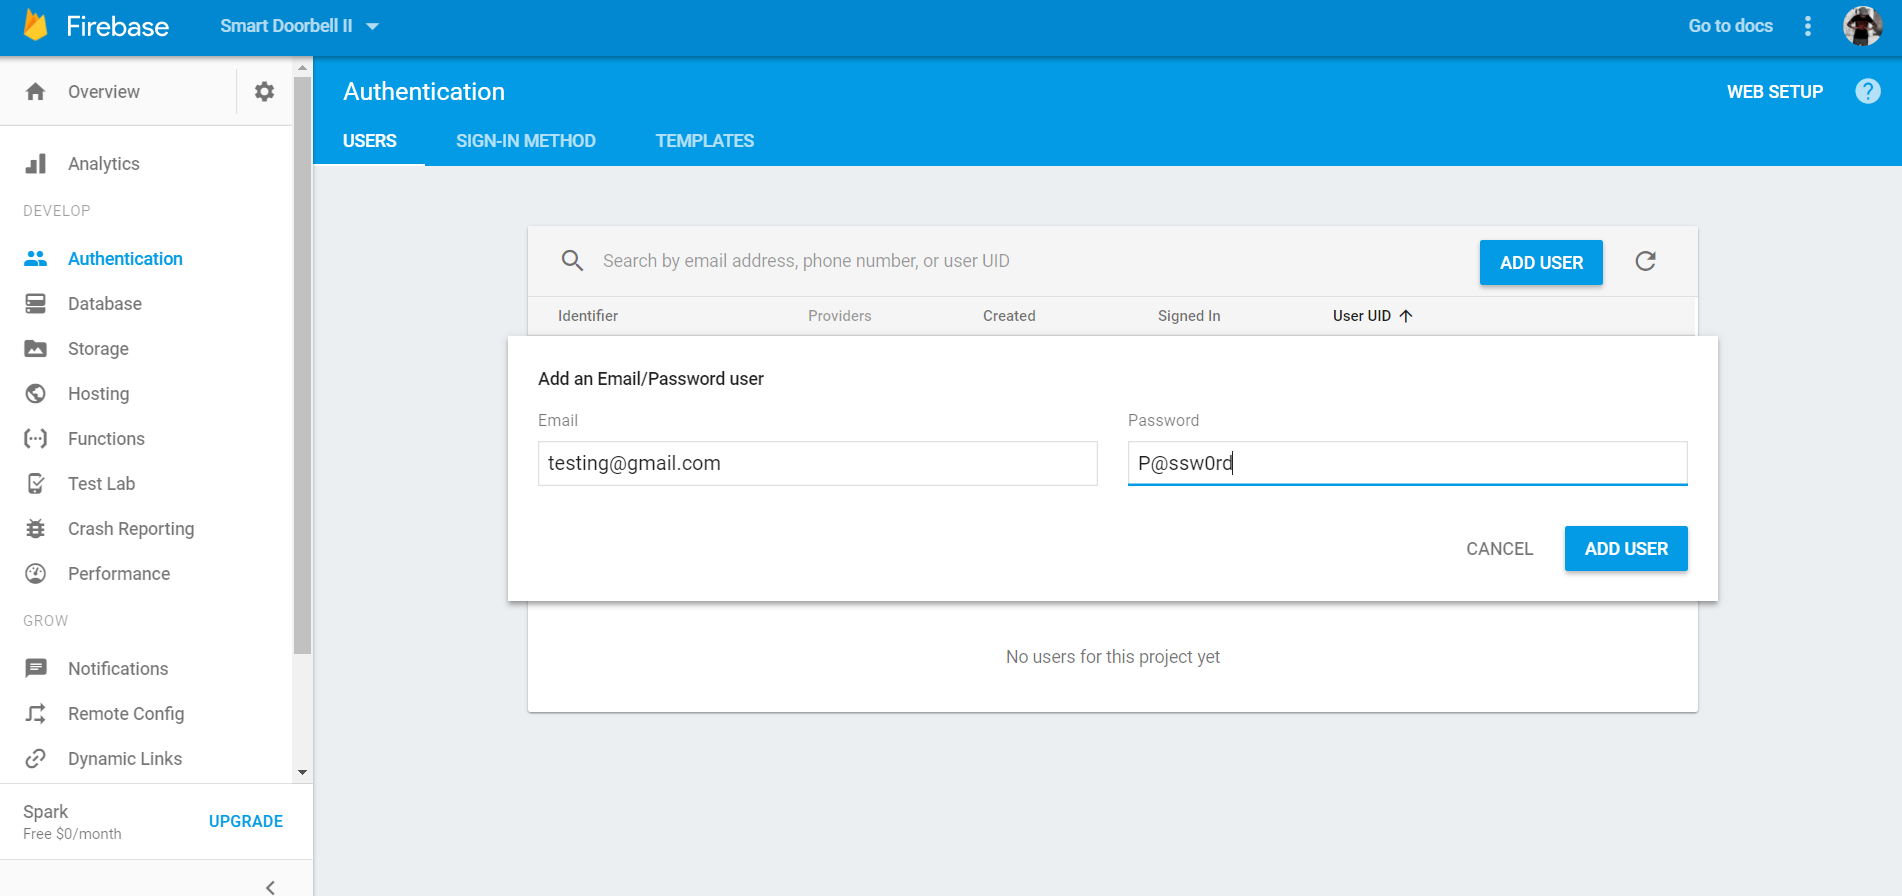Image resolution: width=1902 pixels, height=896 pixels.
Task: Click the Database icon
Action: point(36,304)
